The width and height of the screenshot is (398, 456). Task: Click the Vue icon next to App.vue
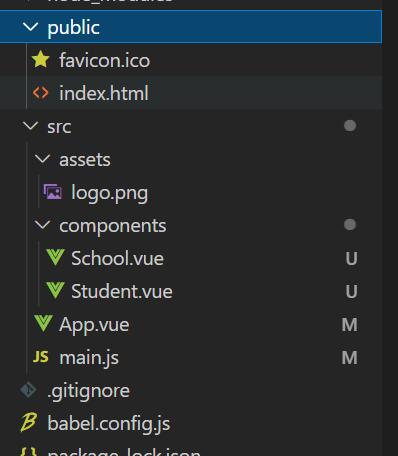43,323
